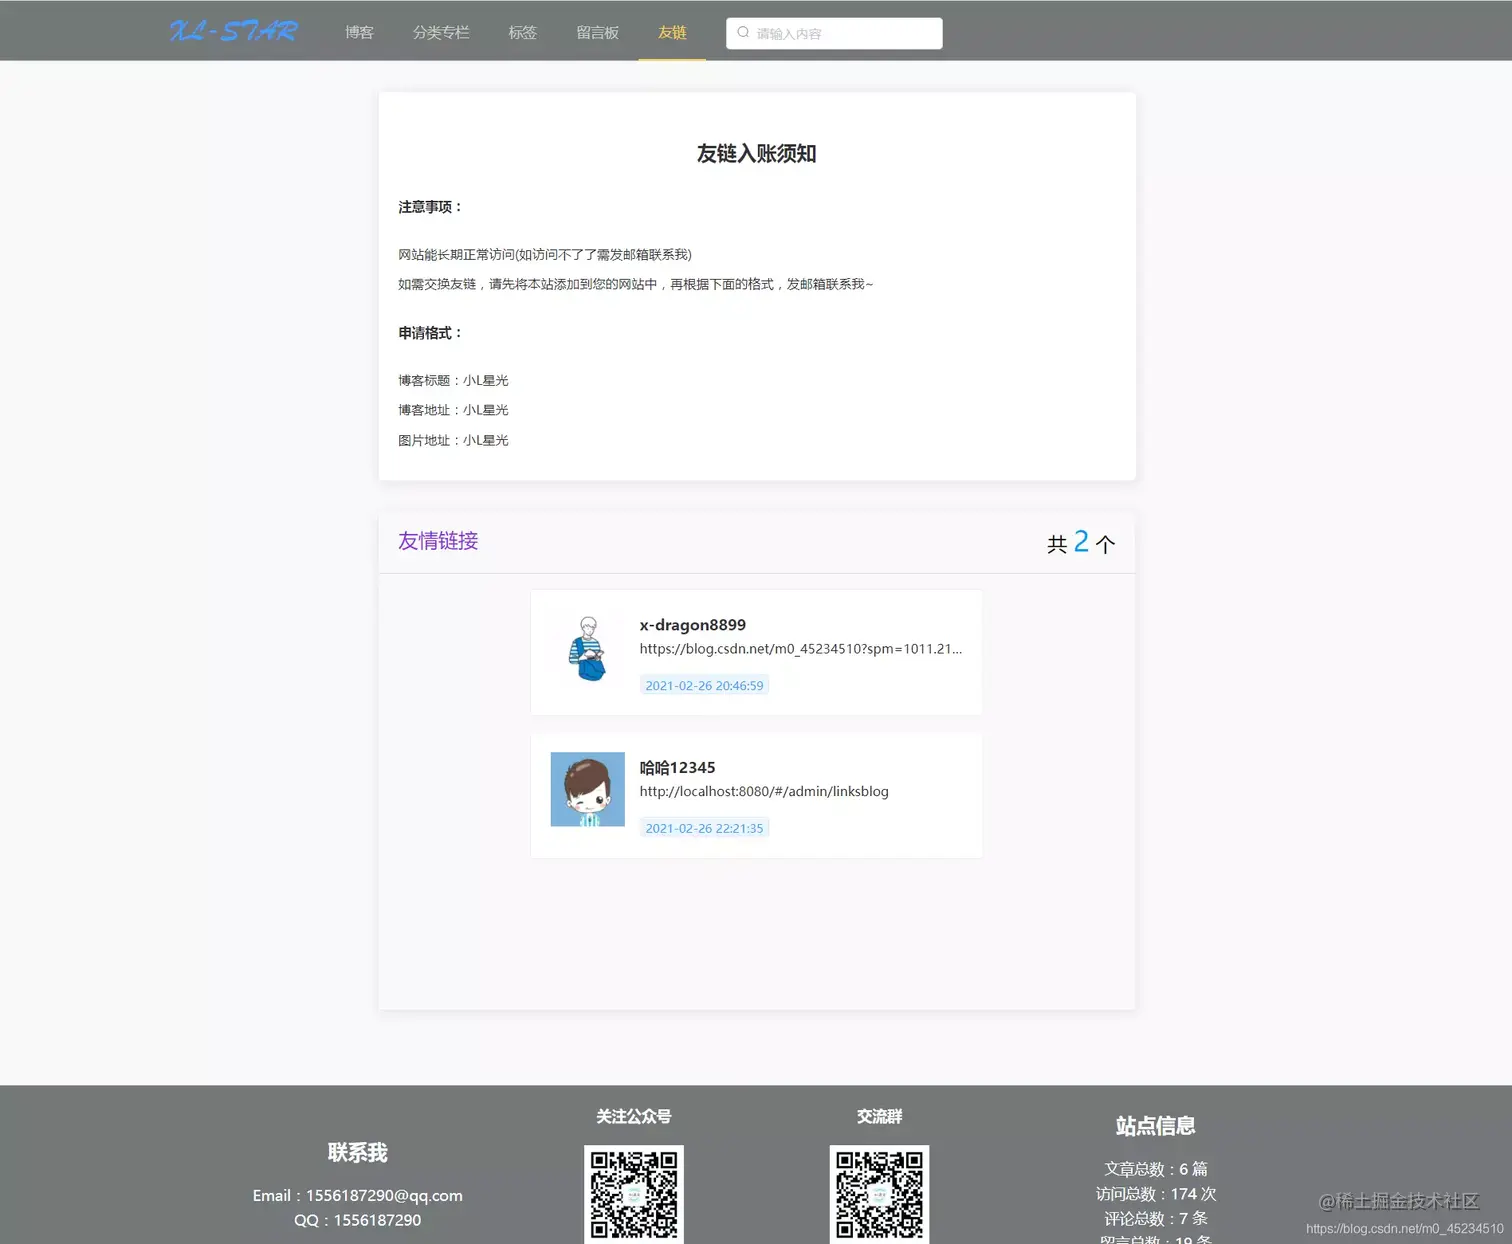Click the timestamp badge 2021-02-26 22:21:35
Image resolution: width=1512 pixels, height=1244 pixels.
tap(704, 827)
